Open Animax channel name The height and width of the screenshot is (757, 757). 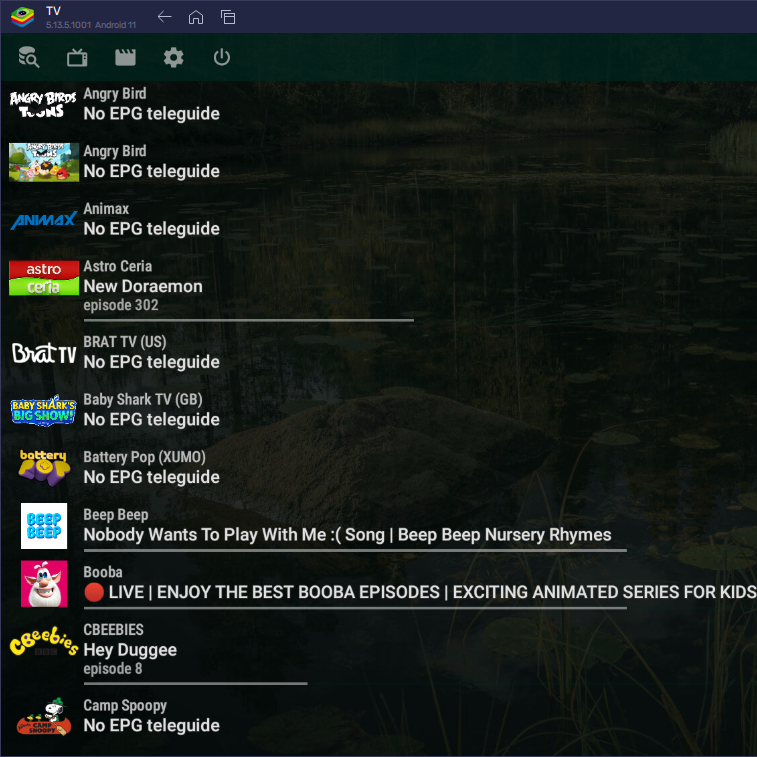click(106, 209)
